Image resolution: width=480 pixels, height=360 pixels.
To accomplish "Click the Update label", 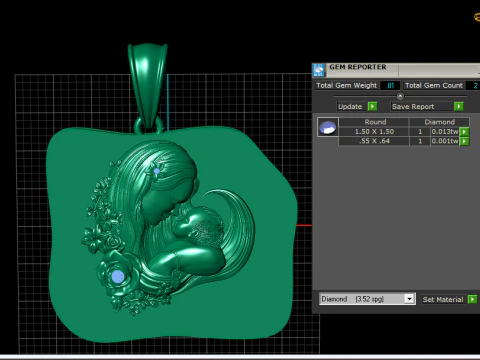I will (x=350, y=107).
